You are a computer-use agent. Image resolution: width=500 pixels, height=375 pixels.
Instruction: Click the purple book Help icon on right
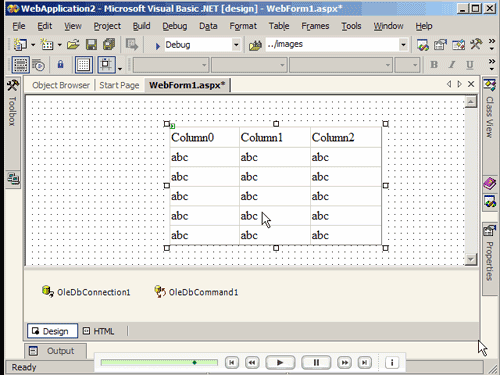(490, 184)
